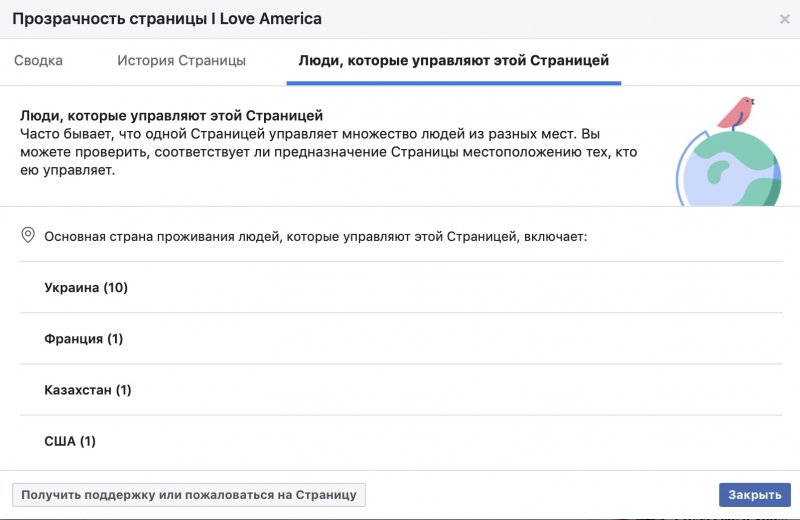Click the location pin icon
The height and width of the screenshot is (520, 800).
pyautogui.click(x=28, y=236)
